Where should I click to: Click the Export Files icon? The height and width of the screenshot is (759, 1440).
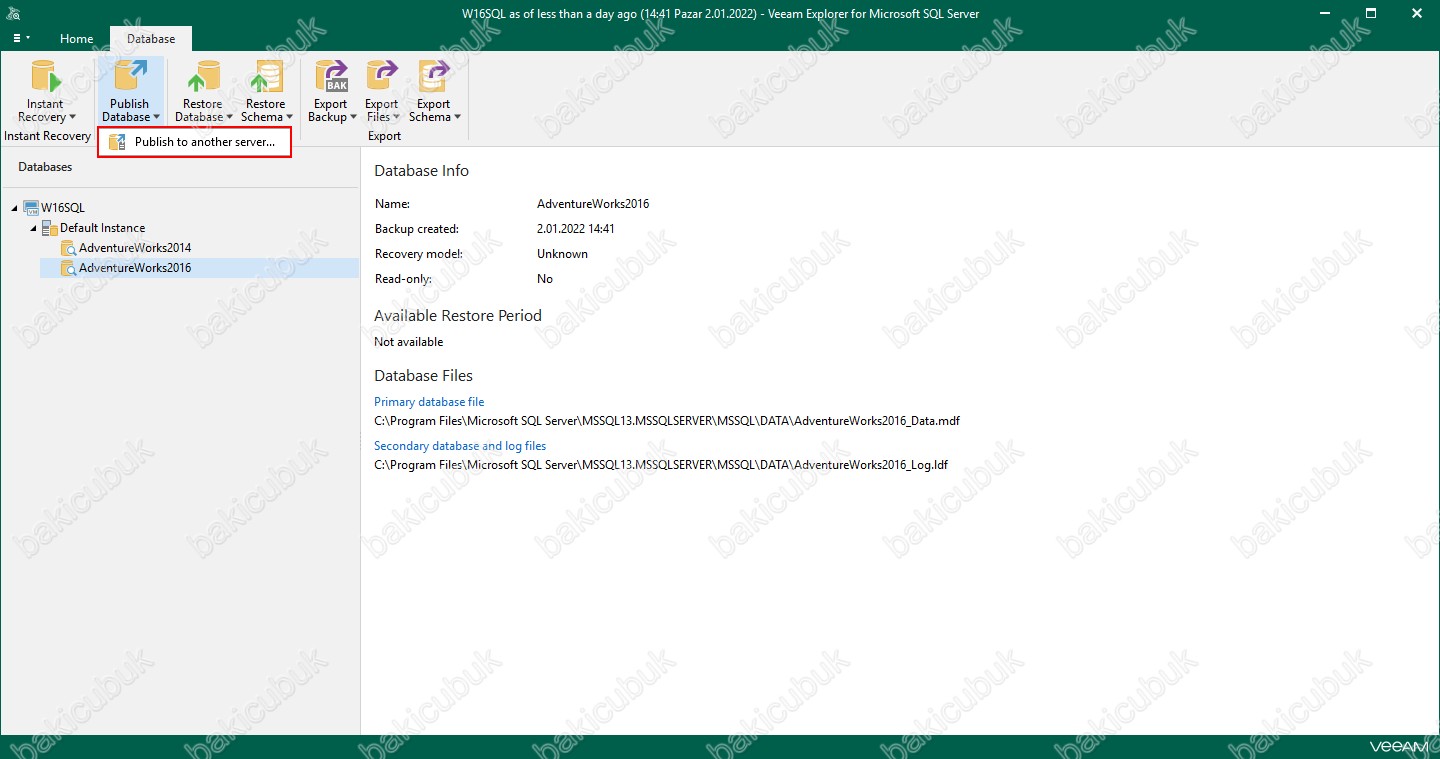click(x=381, y=77)
